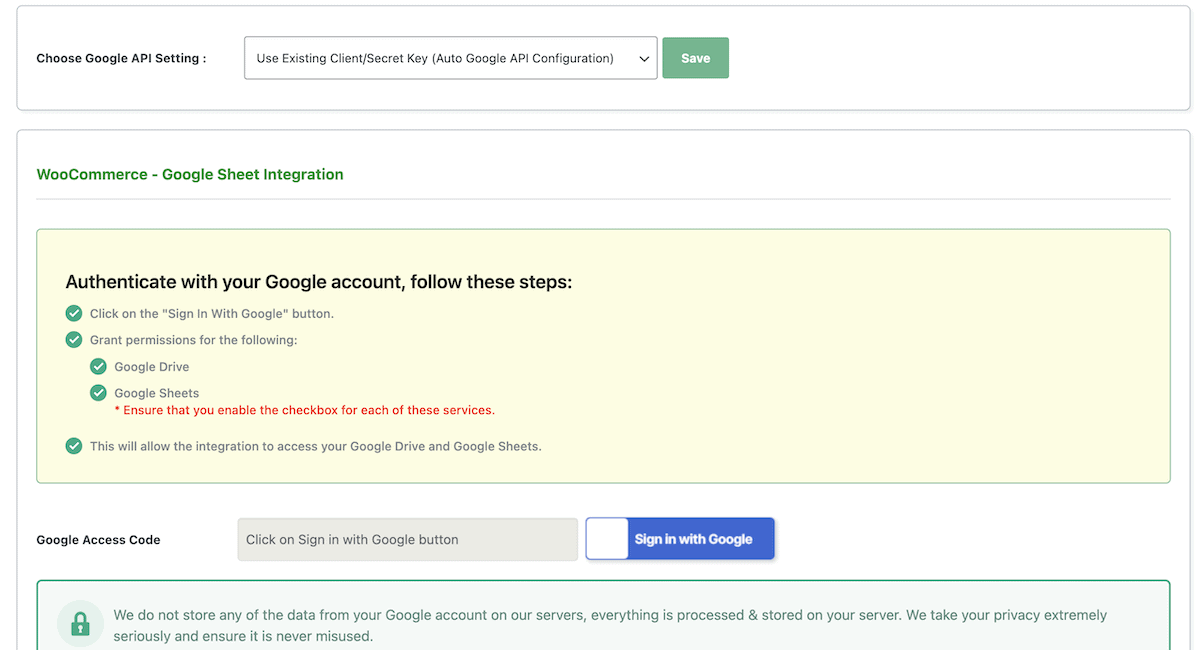
Task: Click the Google Access Code input field
Action: 408,539
